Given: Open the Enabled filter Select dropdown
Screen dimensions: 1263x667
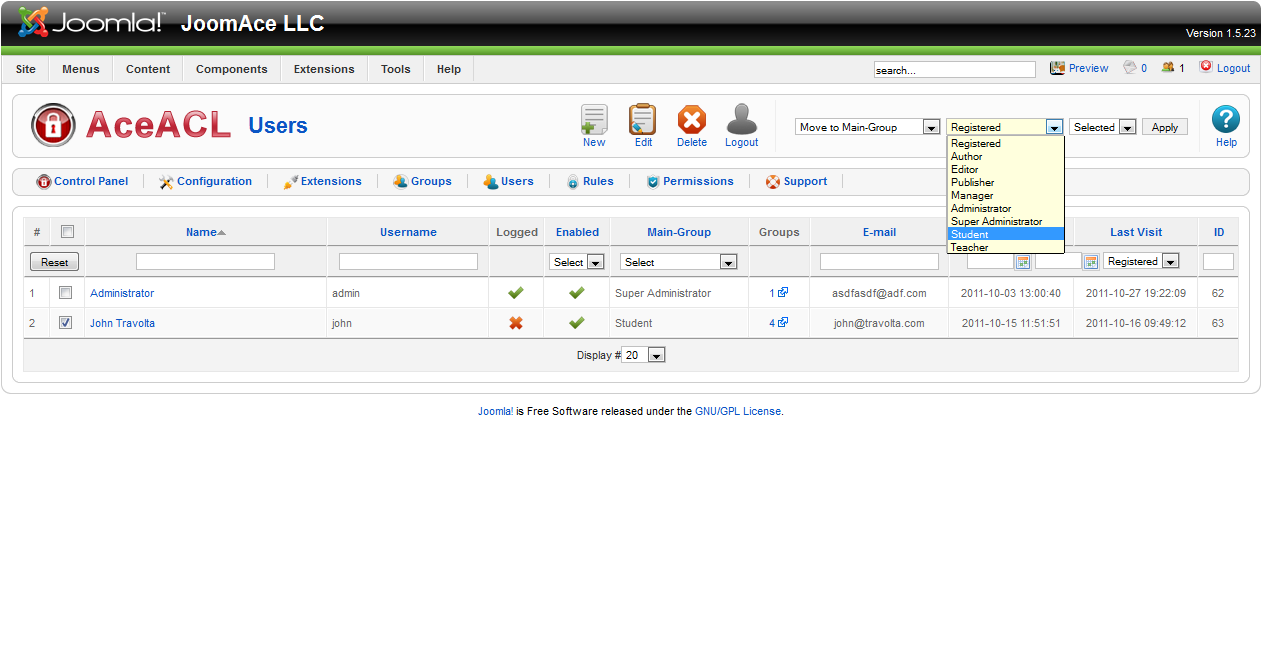Looking at the screenshot, I should click(x=577, y=262).
